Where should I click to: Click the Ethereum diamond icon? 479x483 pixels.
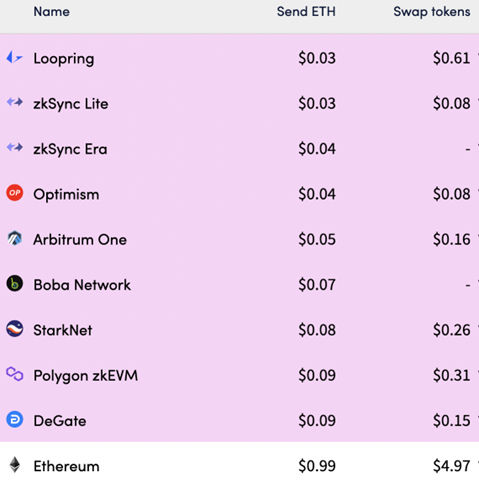tap(15, 465)
